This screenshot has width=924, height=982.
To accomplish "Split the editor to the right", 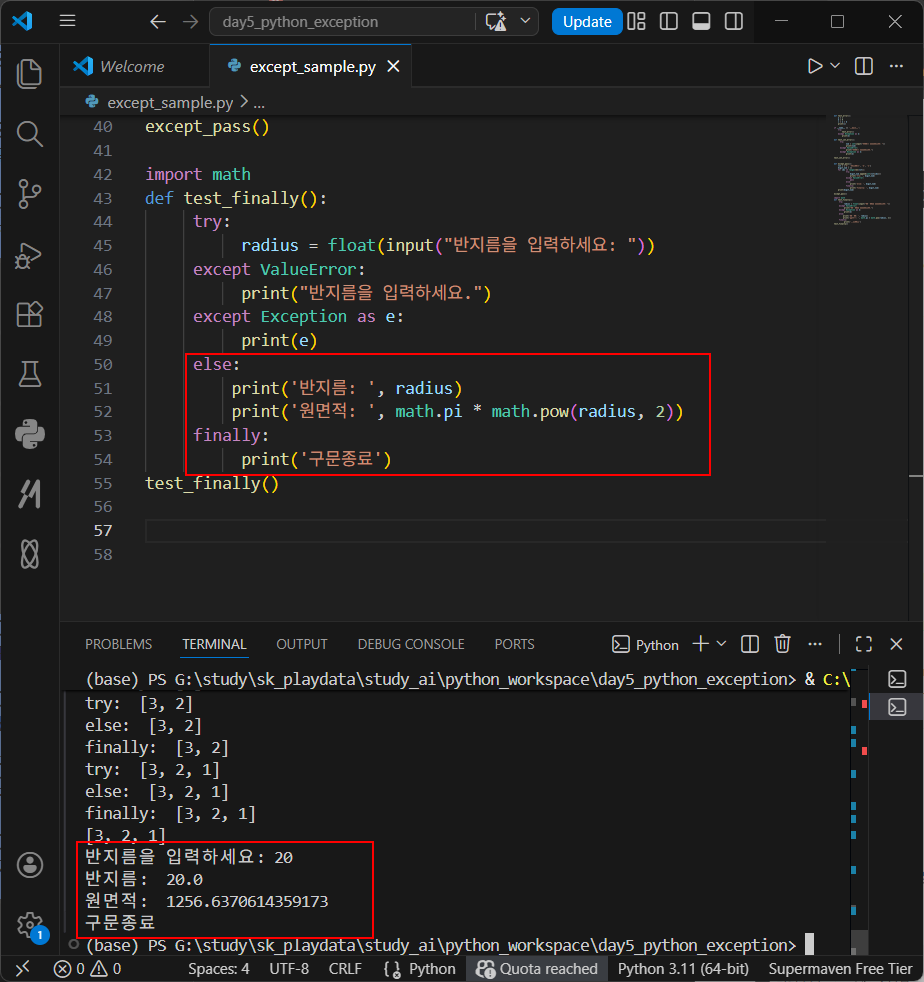I will coord(864,66).
